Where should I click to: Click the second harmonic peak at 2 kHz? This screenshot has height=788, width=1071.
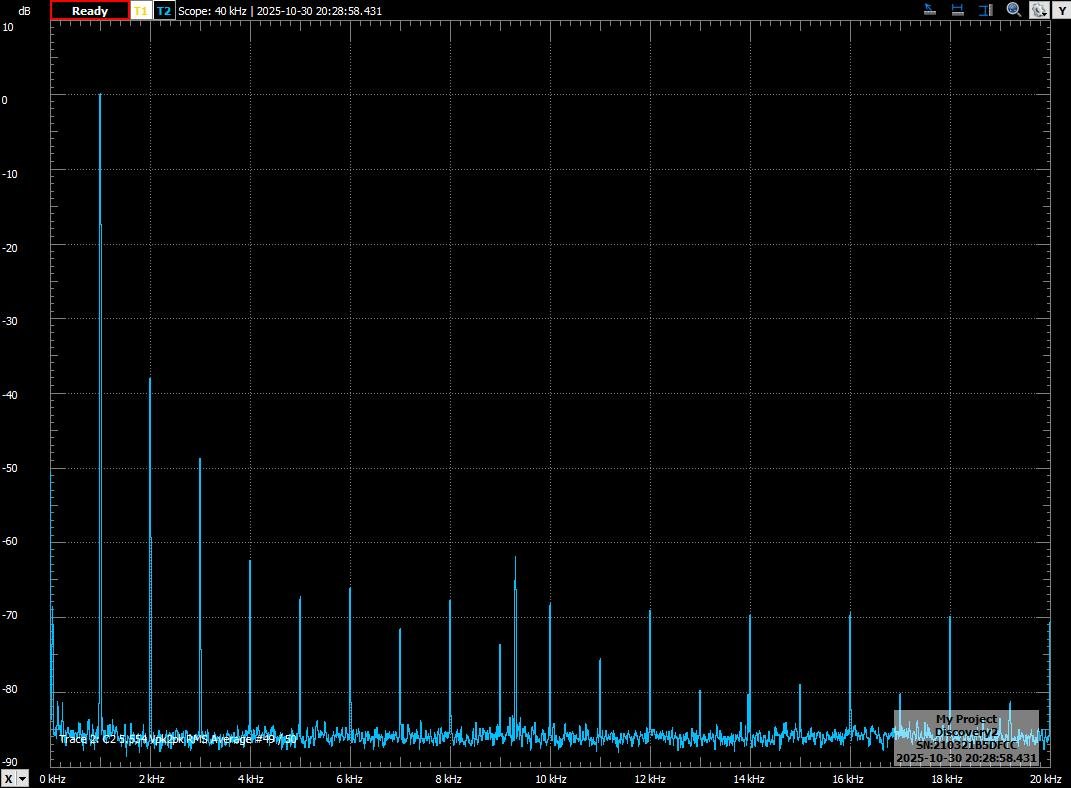point(150,380)
